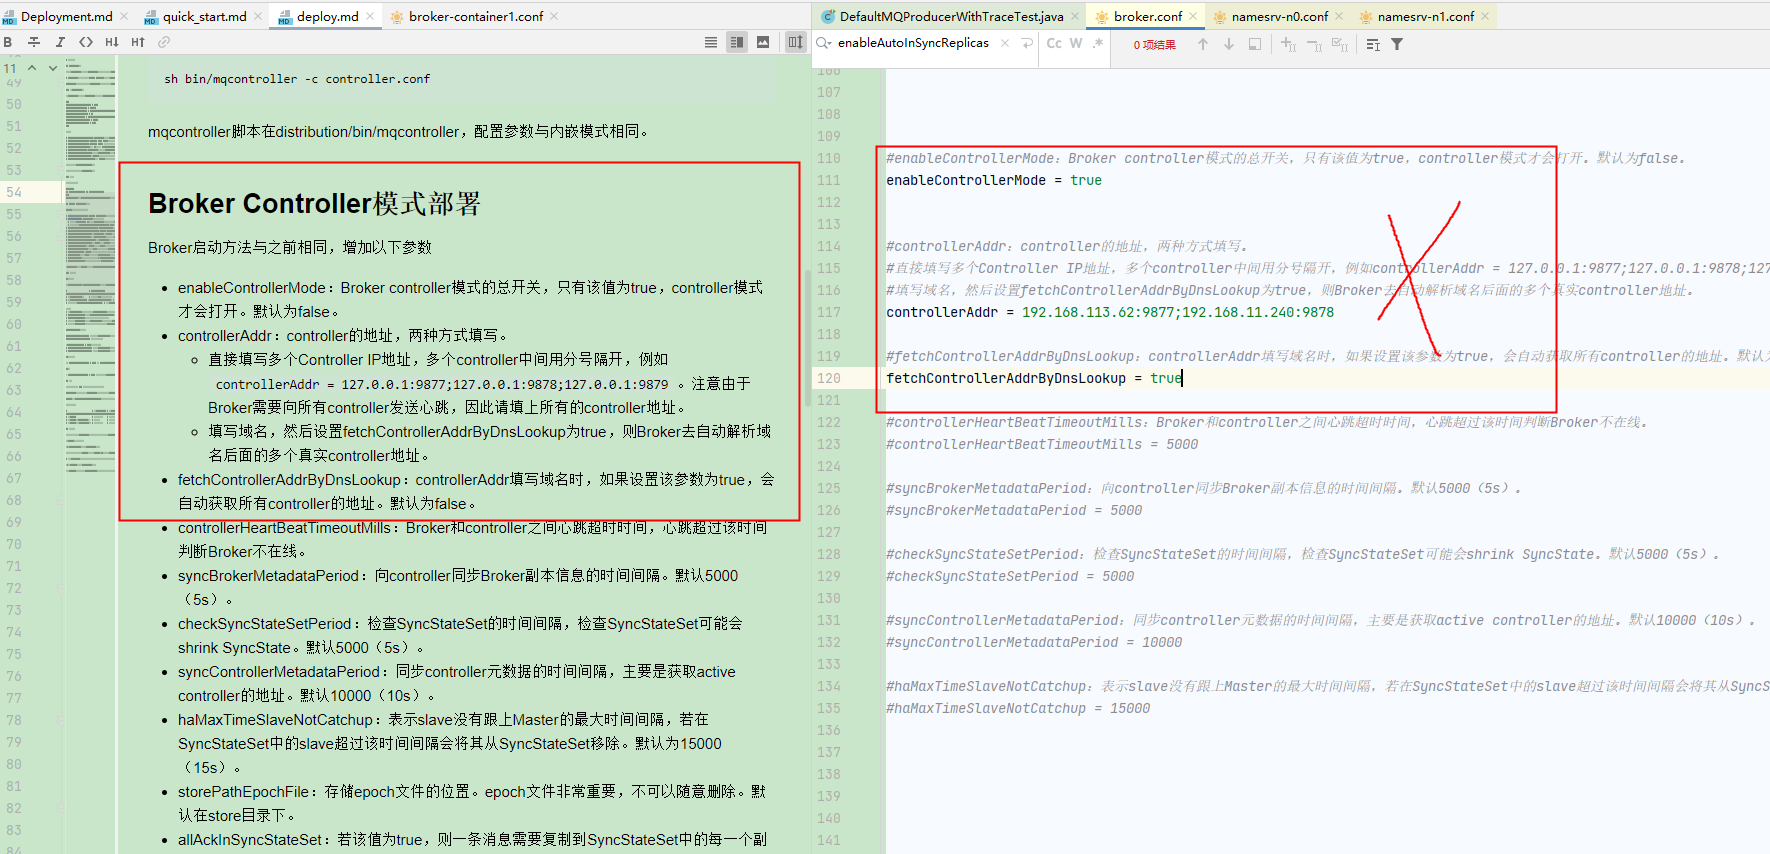Toggle Words (W) search option
Image resolution: width=1770 pixels, height=854 pixels.
pyautogui.click(x=1076, y=43)
